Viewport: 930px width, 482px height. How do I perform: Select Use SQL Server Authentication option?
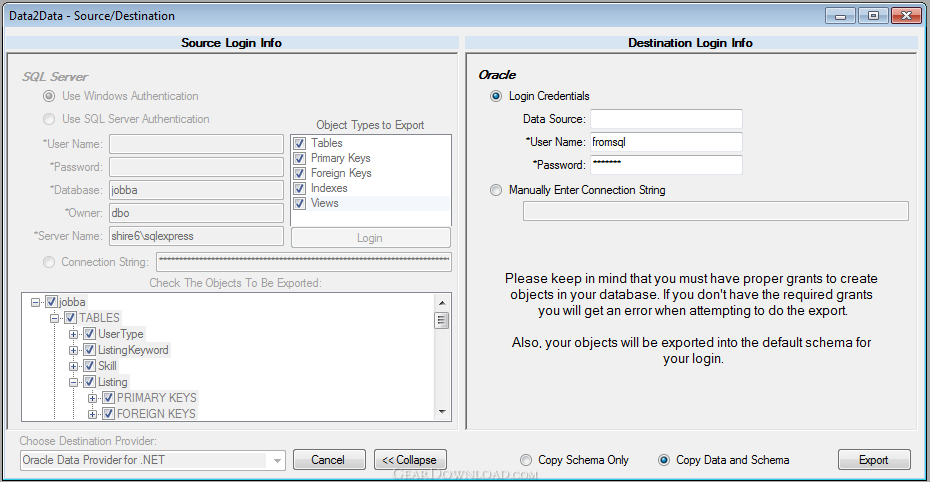49,119
